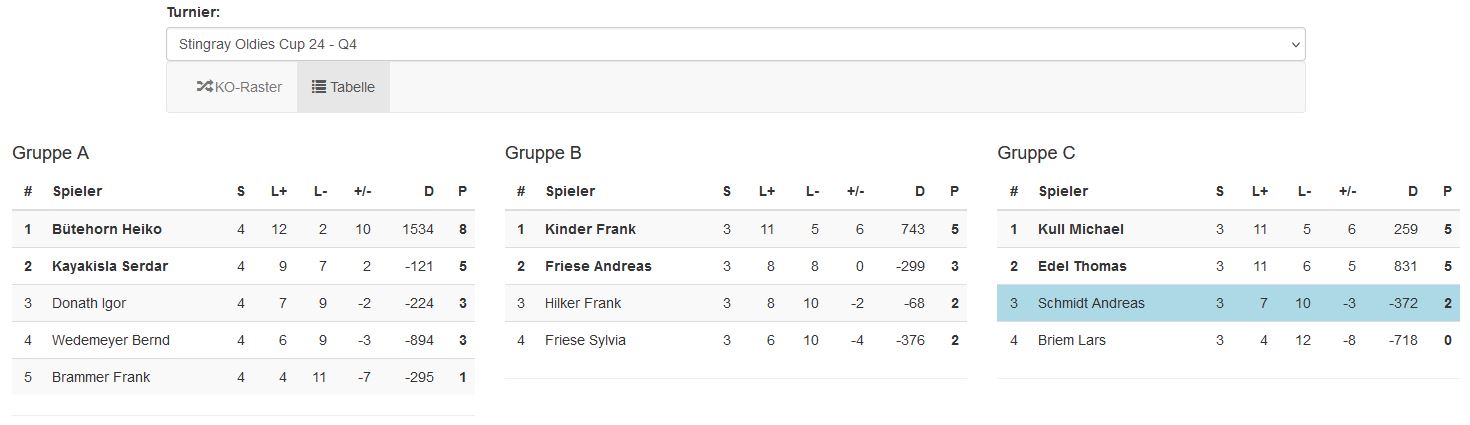Switch to the KO-Raster tab
The image size is (1470, 425).
tap(239, 87)
